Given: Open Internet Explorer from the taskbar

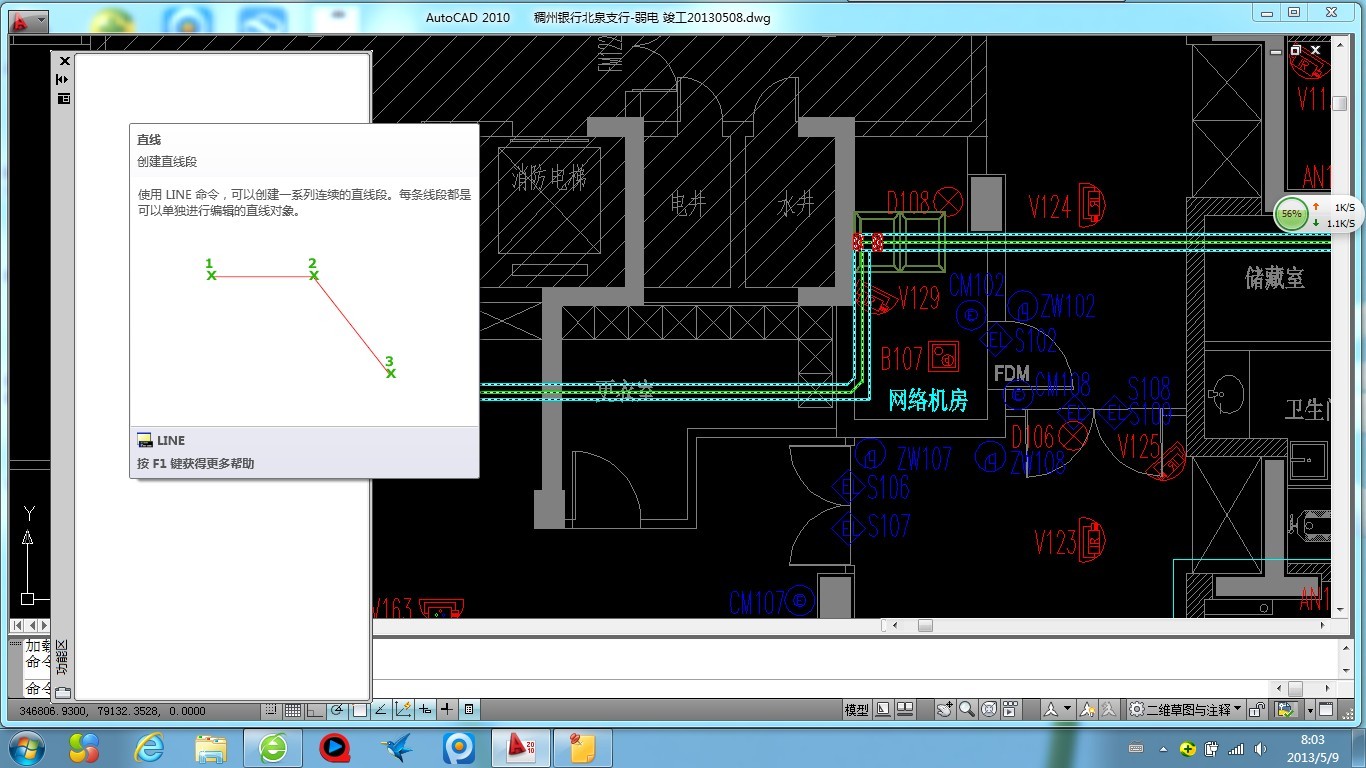Looking at the screenshot, I should [x=151, y=747].
